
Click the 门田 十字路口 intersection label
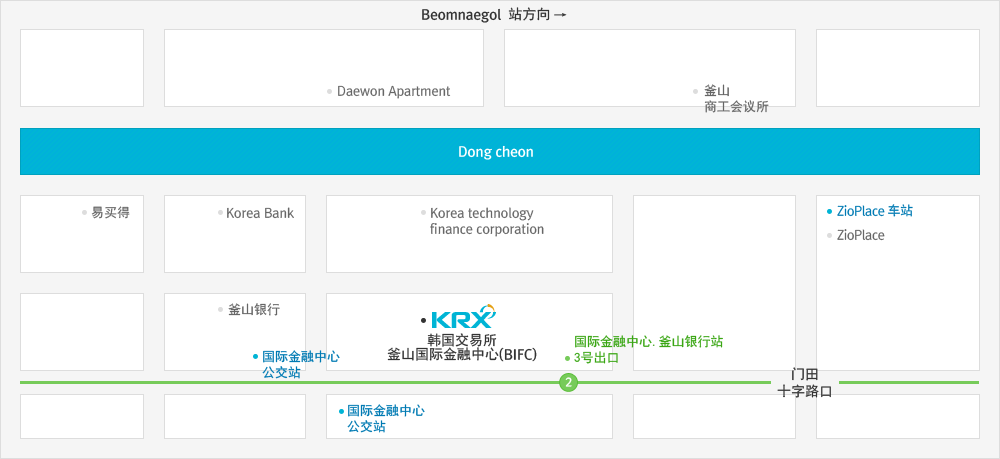click(x=805, y=383)
